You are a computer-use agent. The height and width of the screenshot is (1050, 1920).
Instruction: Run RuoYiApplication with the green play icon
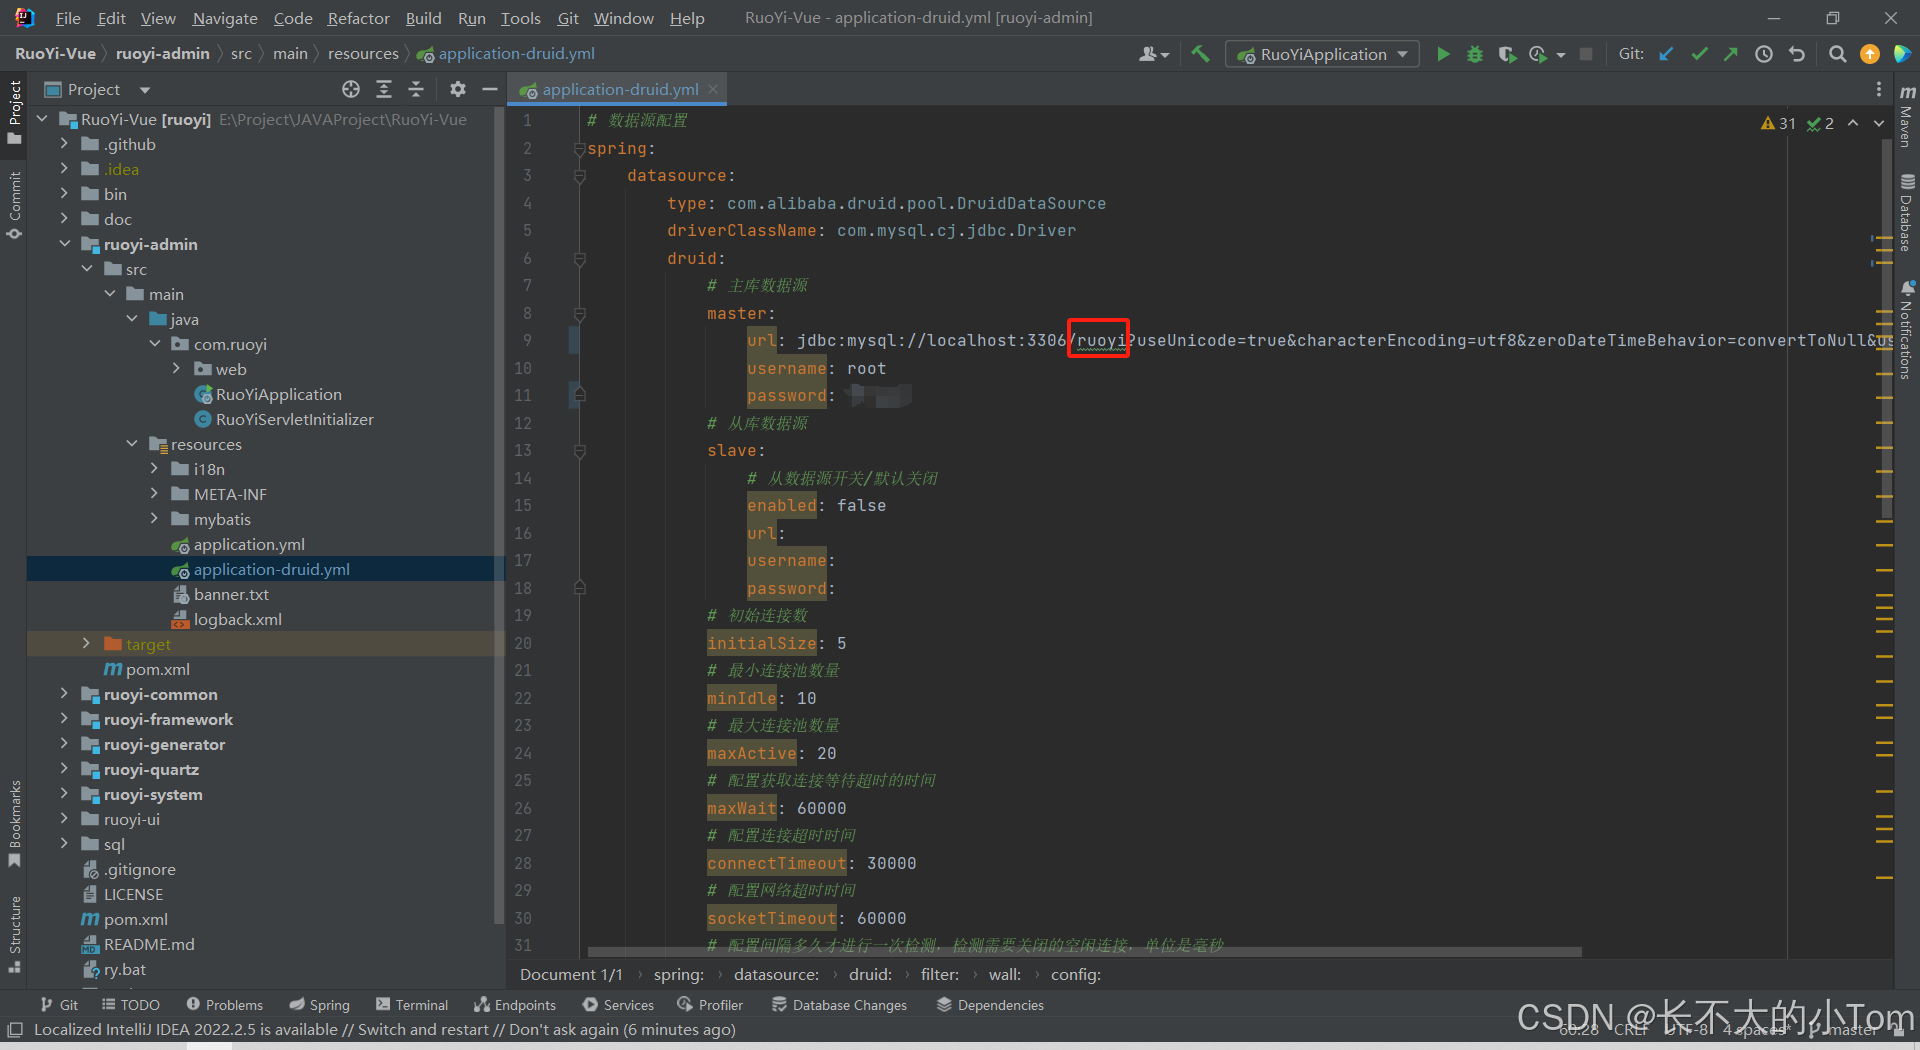[x=1443, y=54]
